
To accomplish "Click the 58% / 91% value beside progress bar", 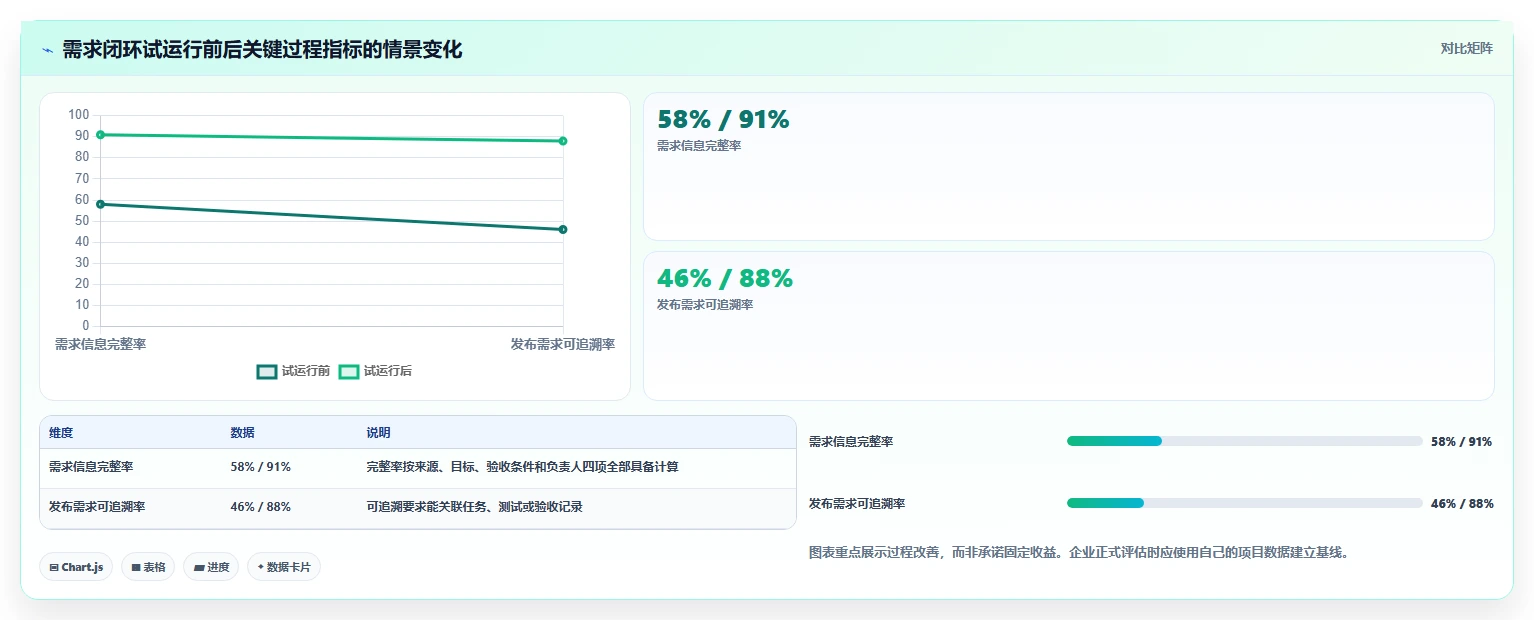I will [1461, 441].
